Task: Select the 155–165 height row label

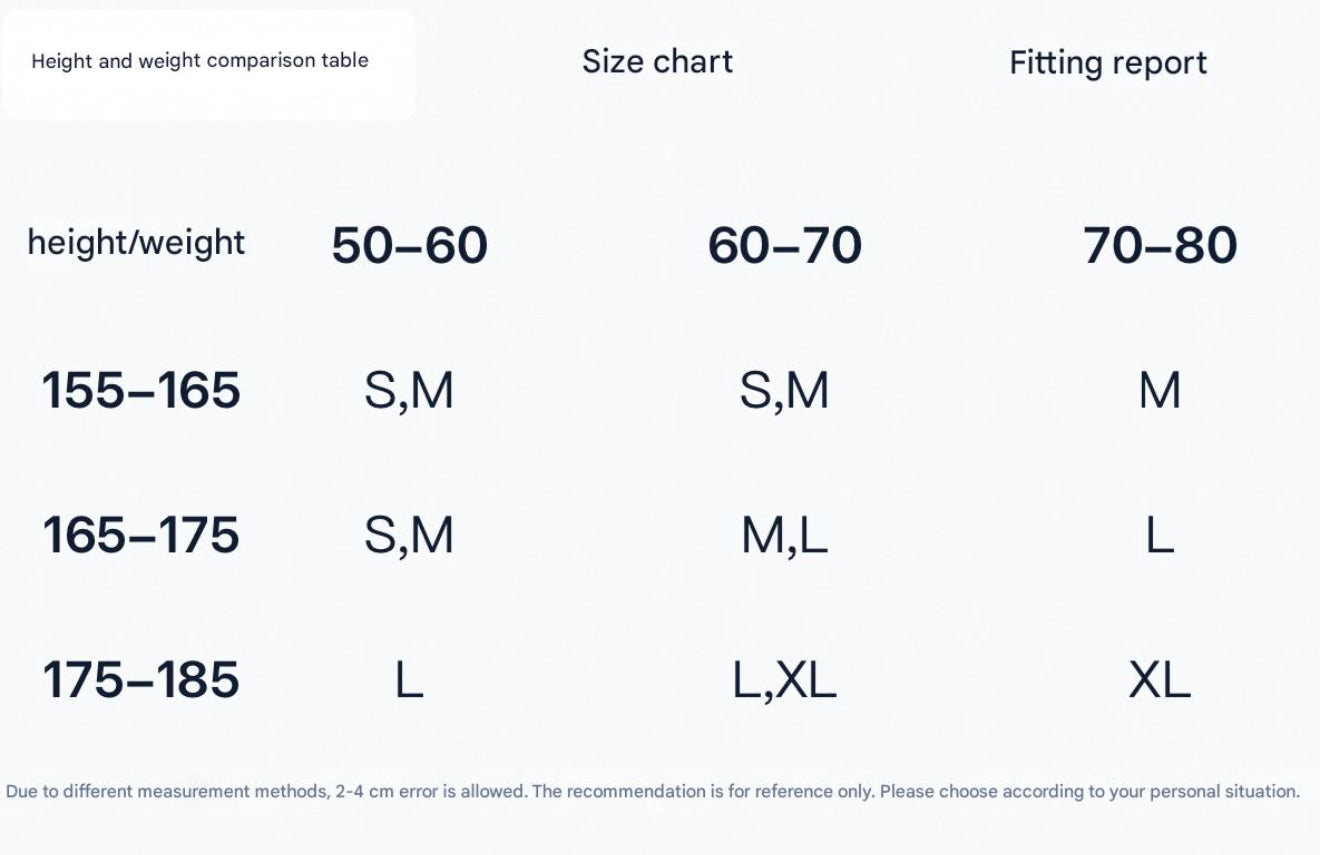Action: click(x=141, y=390)
